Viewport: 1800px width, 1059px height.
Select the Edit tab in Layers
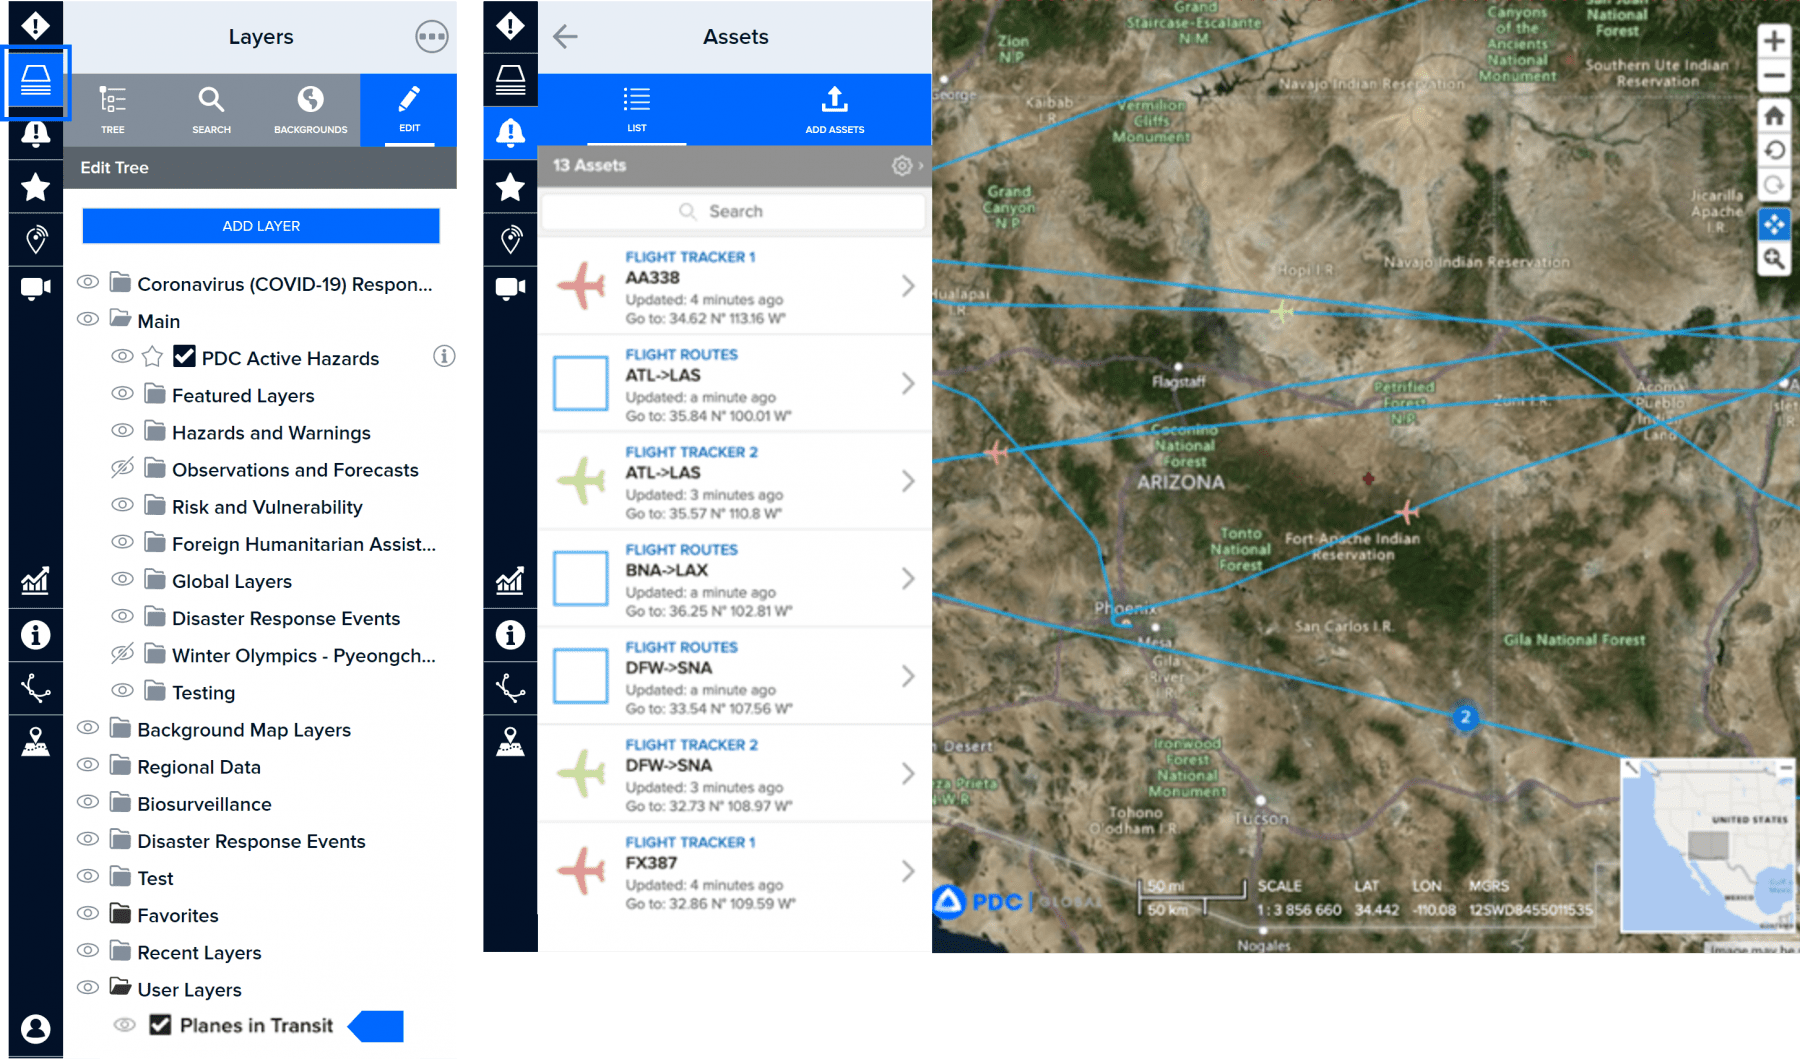coord(409,110)
